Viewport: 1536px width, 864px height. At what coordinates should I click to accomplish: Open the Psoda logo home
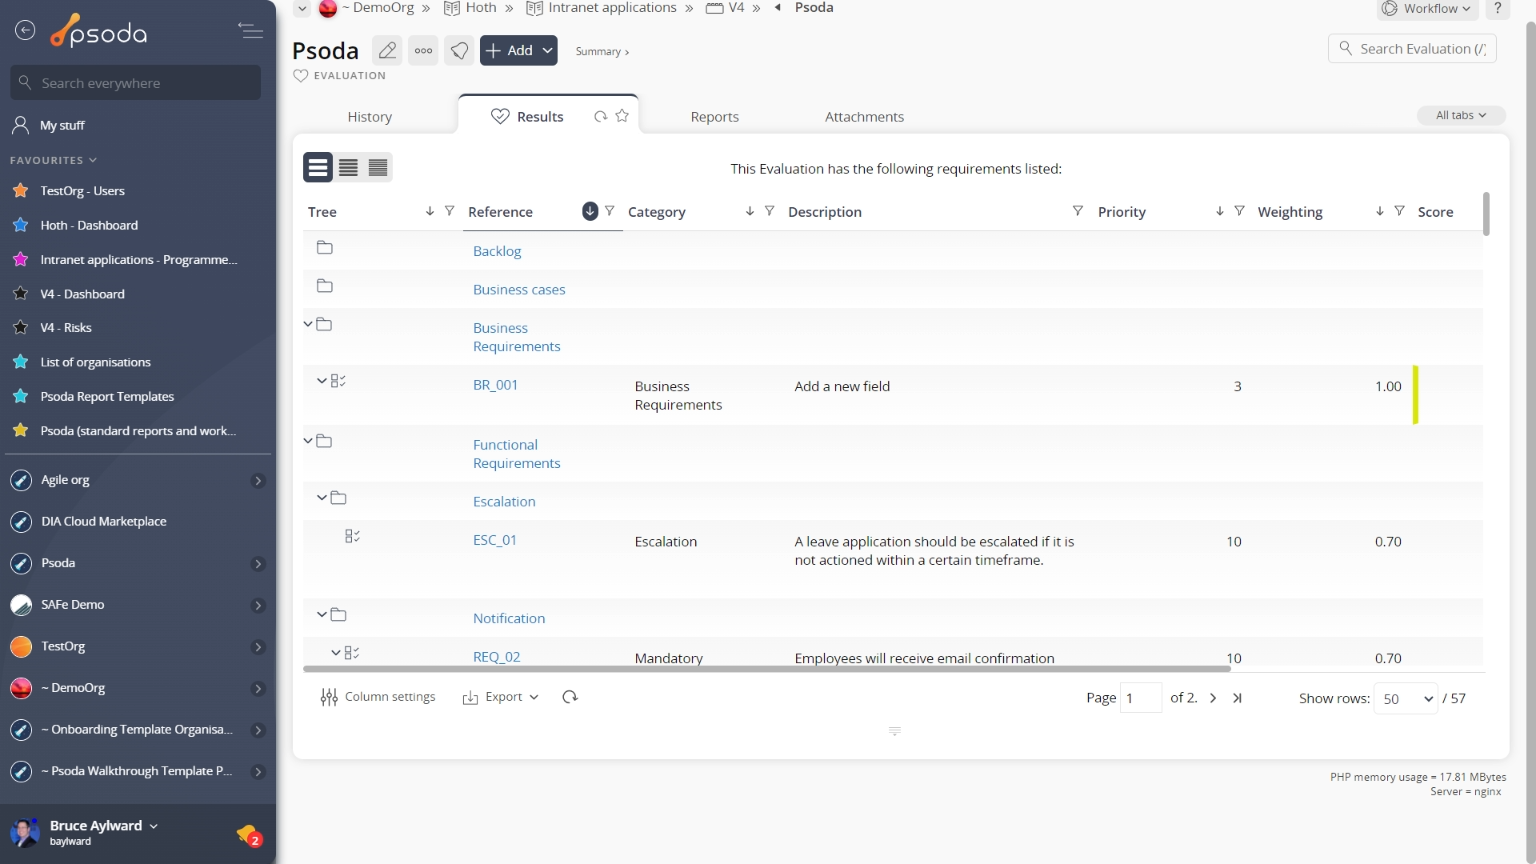coord(99,32)
